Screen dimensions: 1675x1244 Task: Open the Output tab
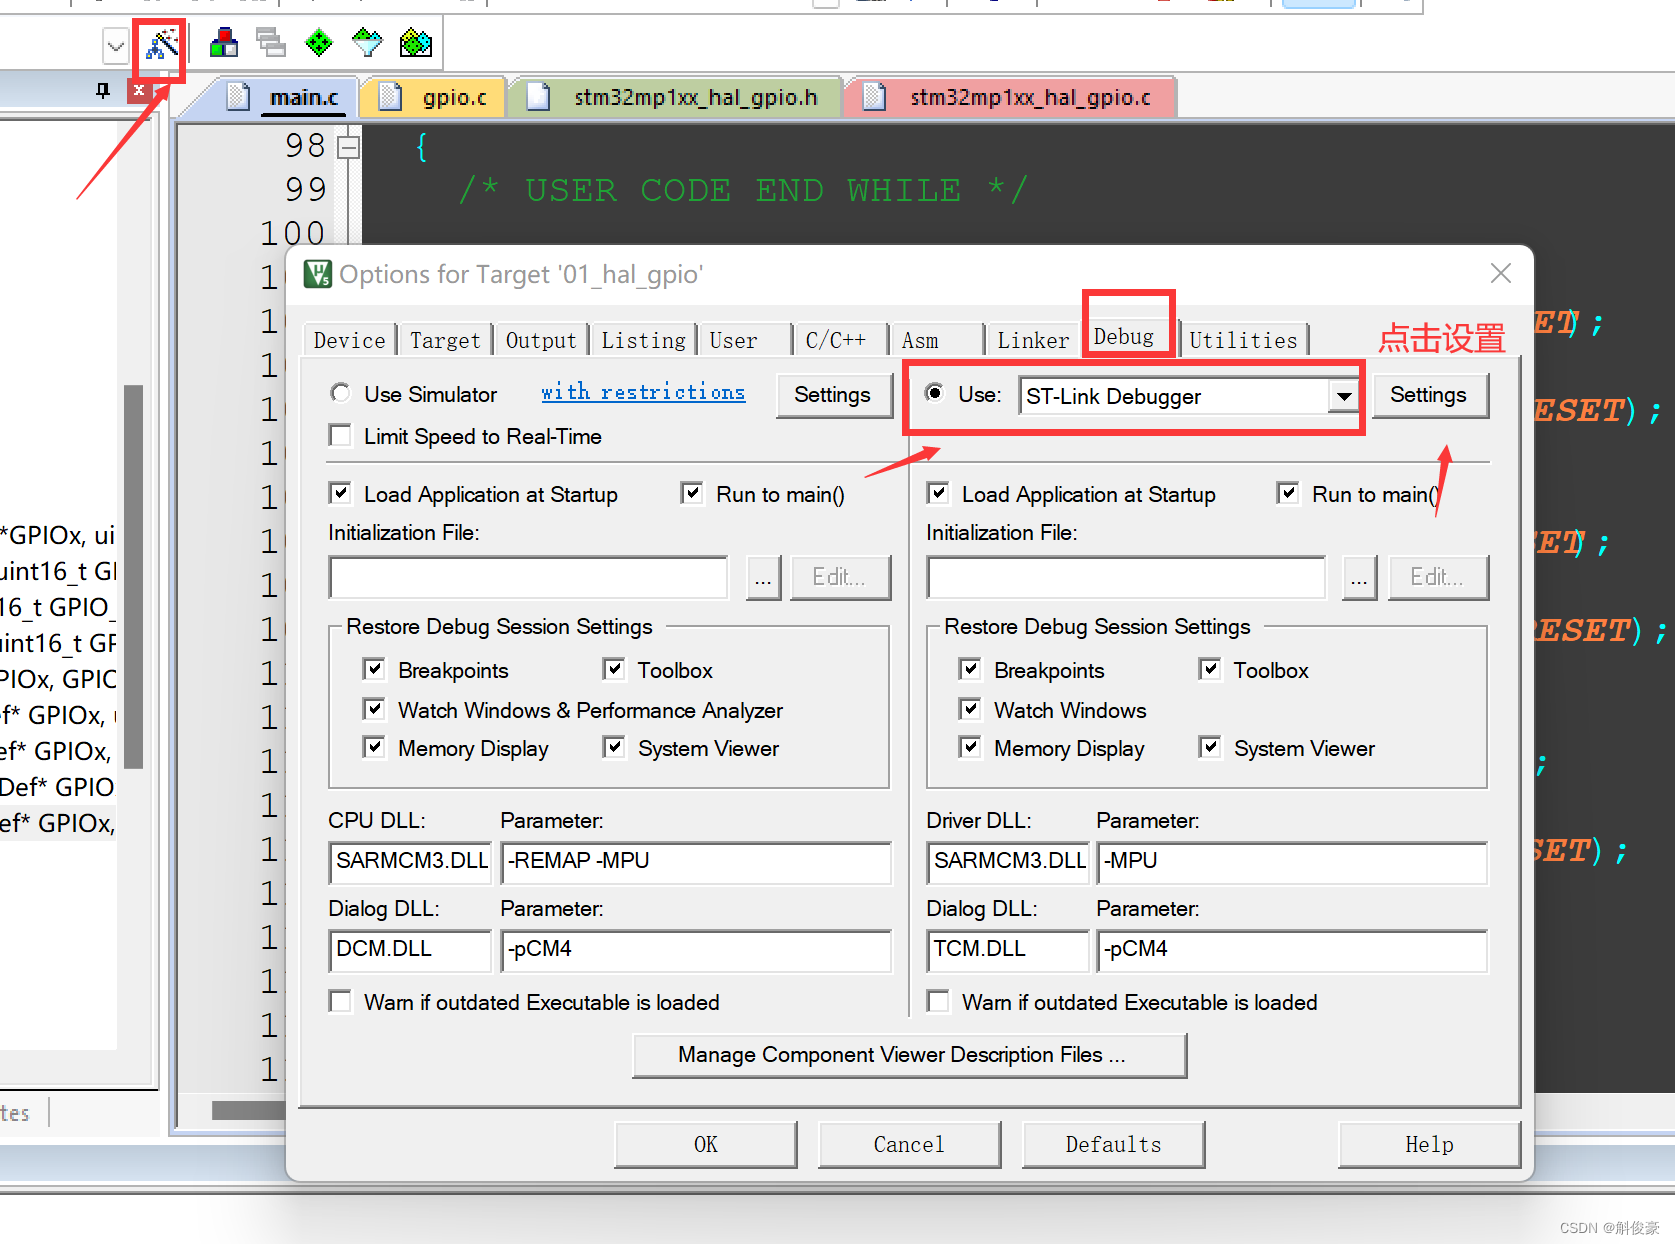point(541,340)
